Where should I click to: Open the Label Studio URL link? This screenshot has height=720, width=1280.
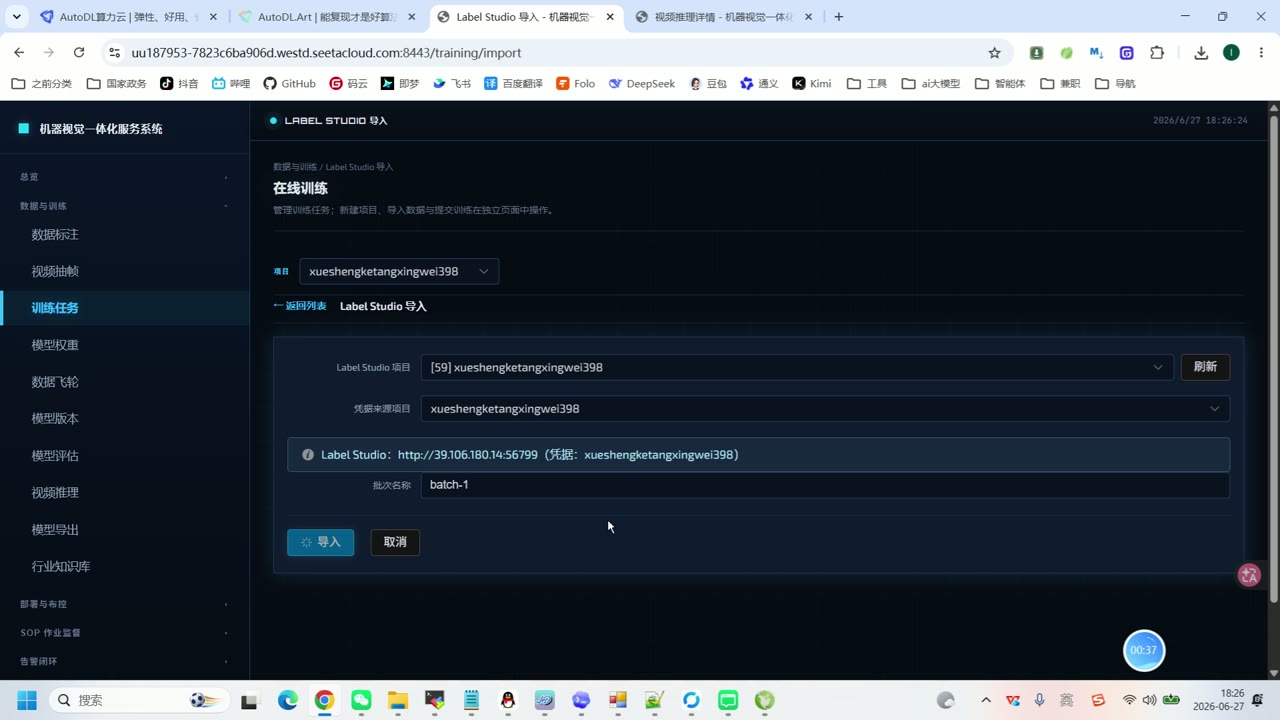coord(467,455)
